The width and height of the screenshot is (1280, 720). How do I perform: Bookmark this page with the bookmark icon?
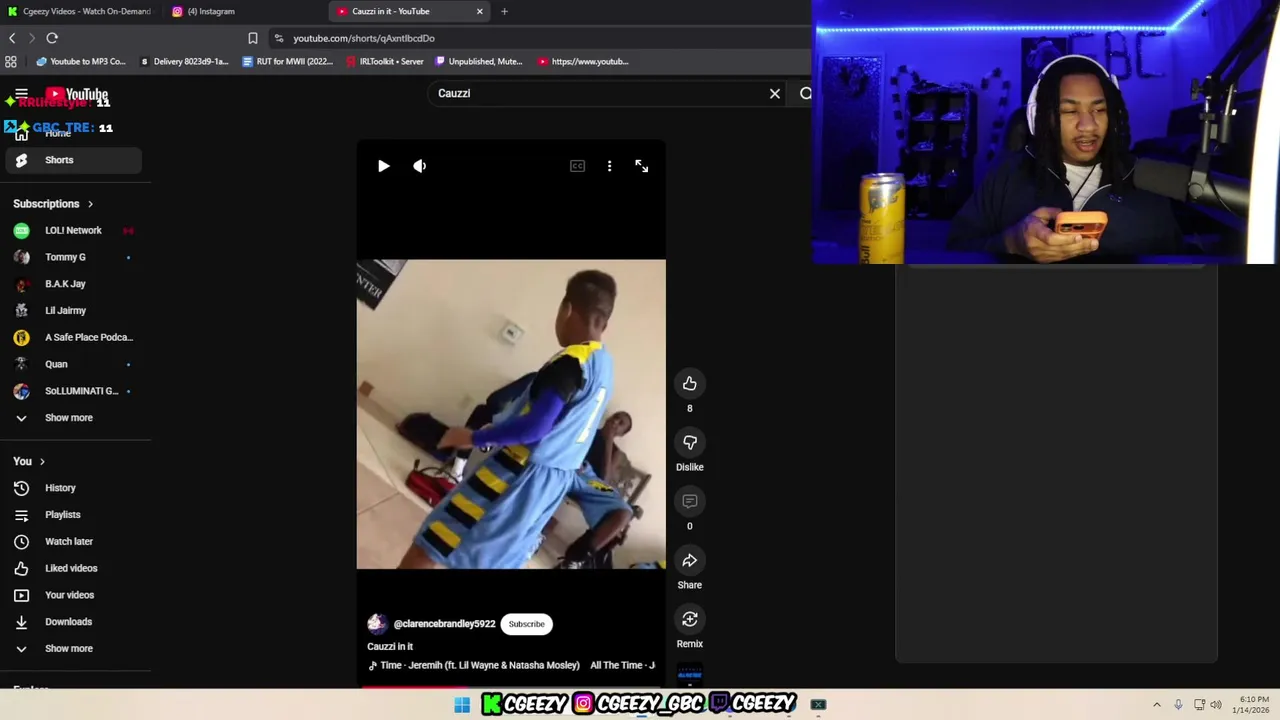(x=253, y=38)
